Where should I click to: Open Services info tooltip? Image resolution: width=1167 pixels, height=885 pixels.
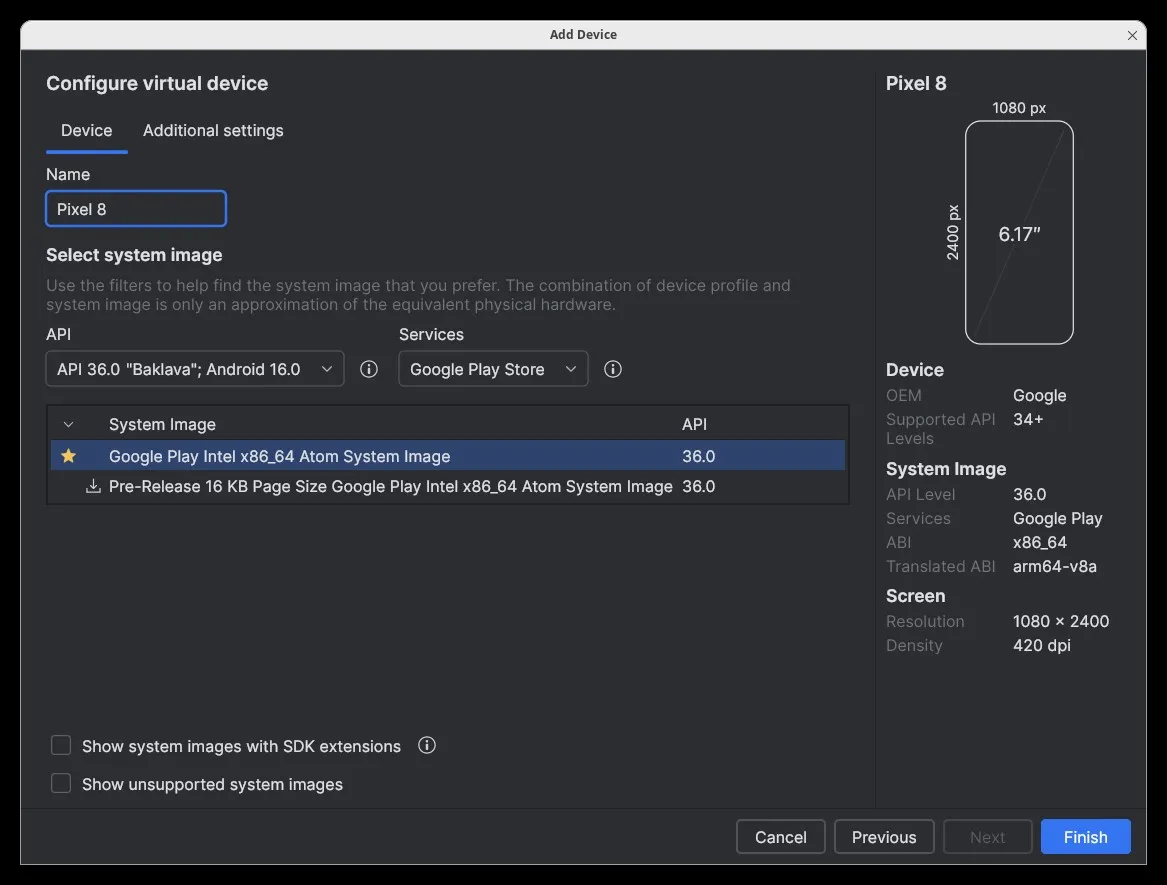(x=612, y=368)
